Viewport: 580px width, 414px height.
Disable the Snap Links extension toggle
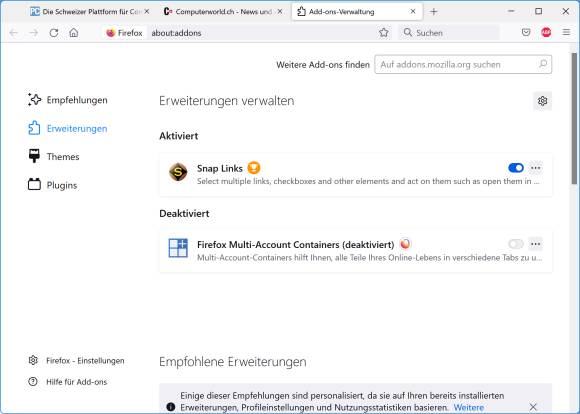(516, 168)
